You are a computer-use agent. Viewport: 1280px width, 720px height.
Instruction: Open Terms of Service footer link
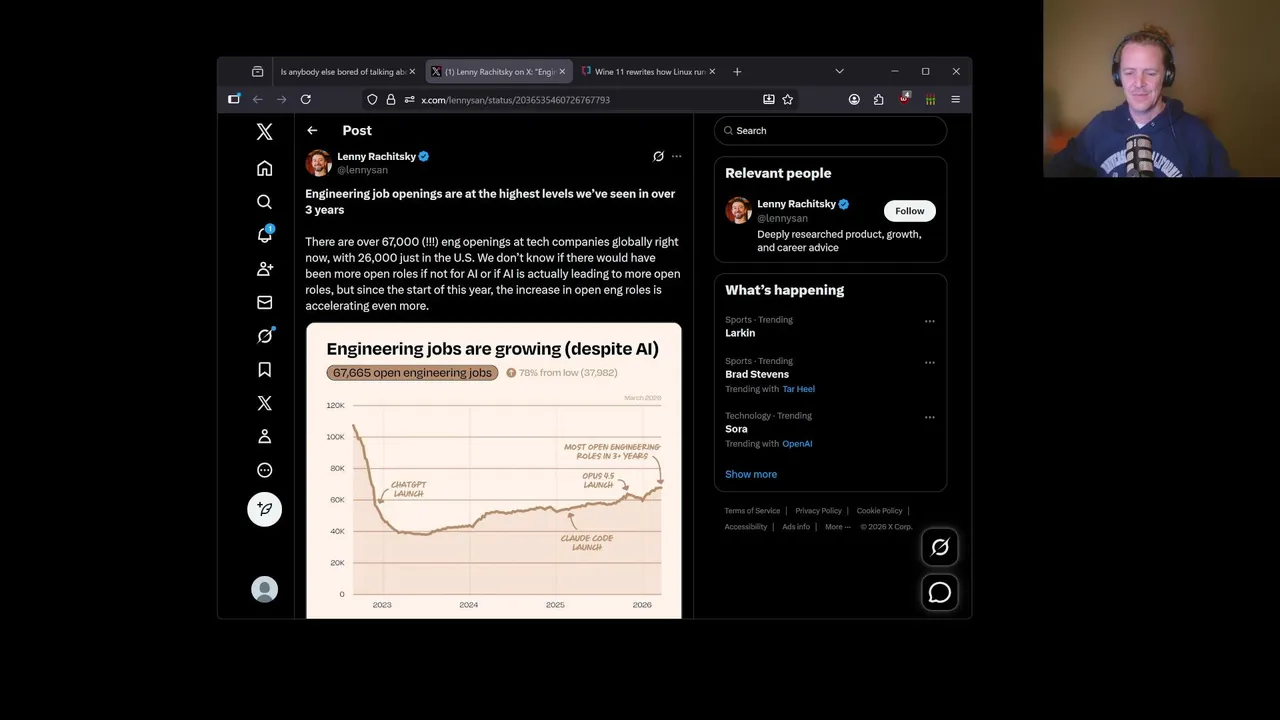(752, 511)
